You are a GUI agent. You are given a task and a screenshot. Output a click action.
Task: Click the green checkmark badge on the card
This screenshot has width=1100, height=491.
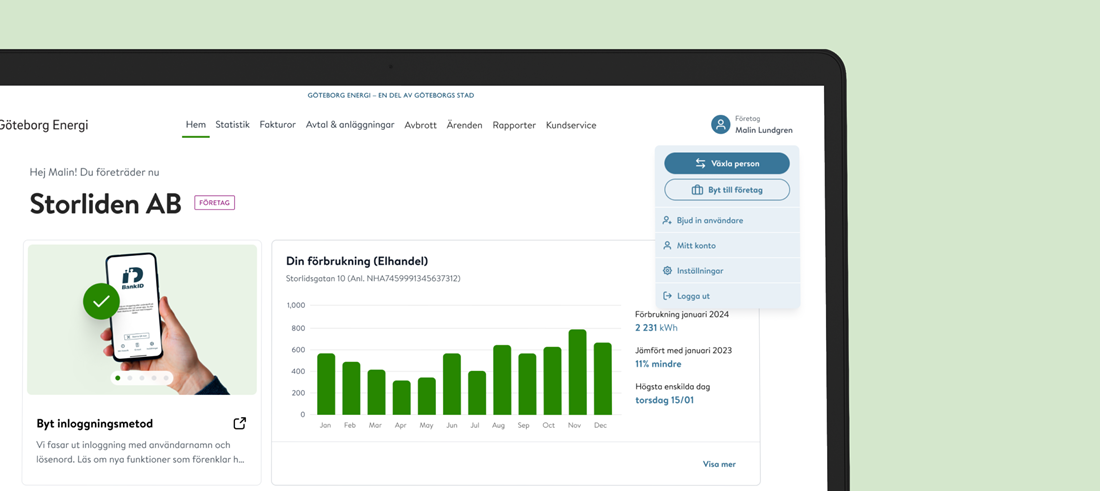(101, 301)
